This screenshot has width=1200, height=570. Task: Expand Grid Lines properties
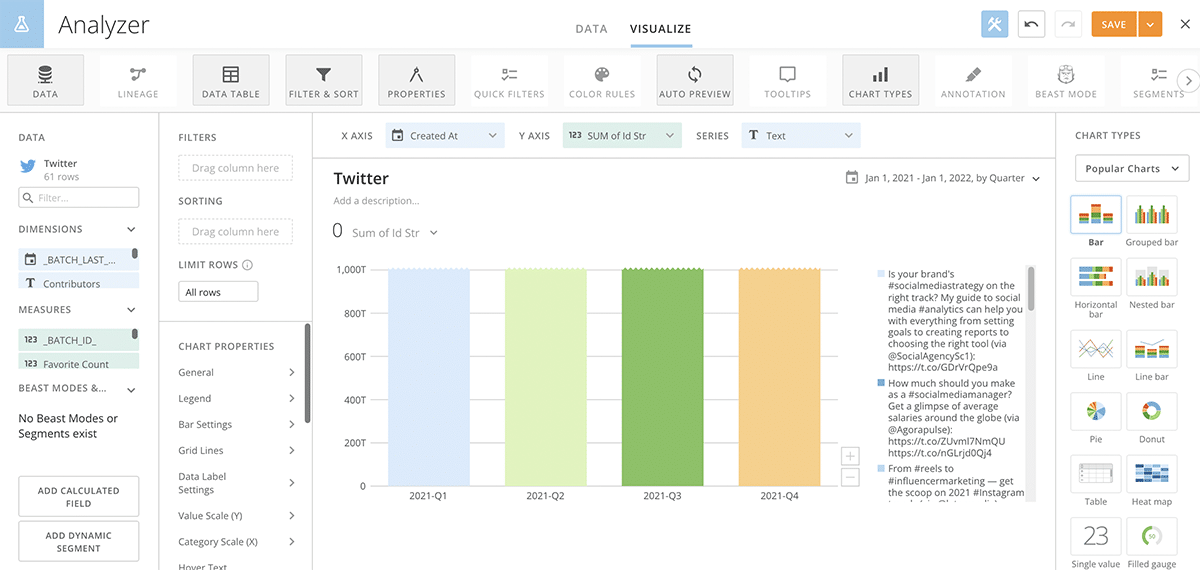coord(237,450)
